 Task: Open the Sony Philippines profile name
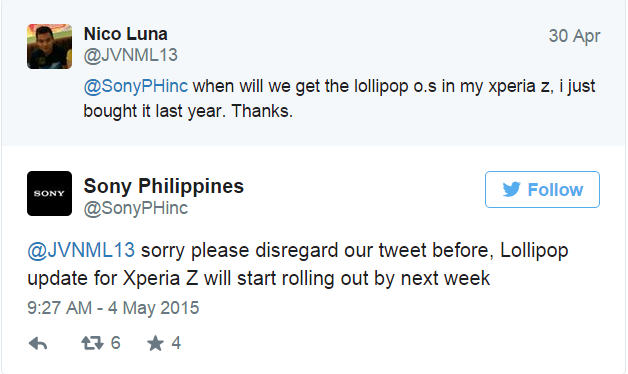(163, 186)
